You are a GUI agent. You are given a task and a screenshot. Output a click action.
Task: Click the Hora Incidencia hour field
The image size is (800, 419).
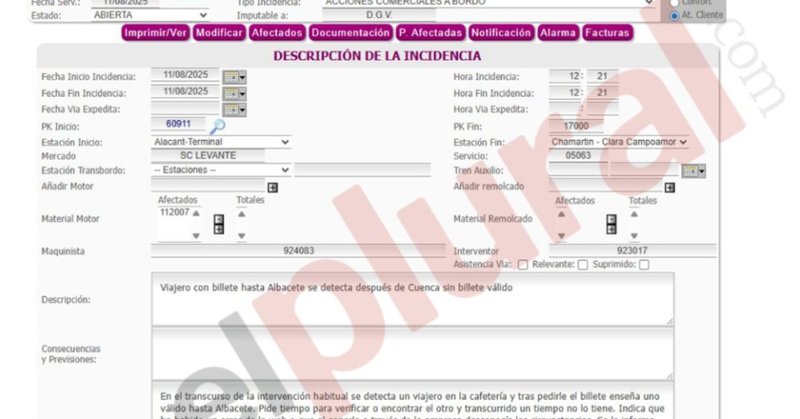[565, 77]
